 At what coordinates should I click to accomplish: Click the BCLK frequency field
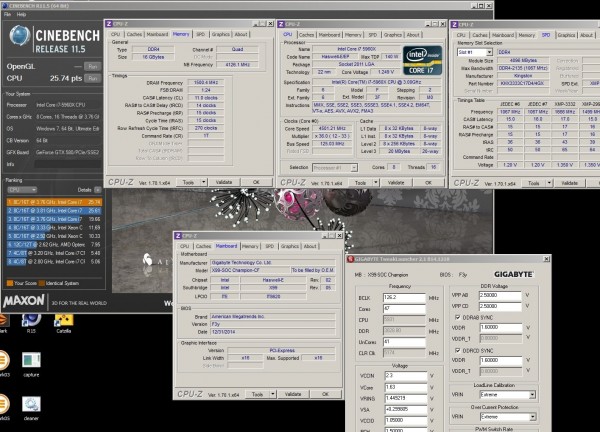click(x=404, y=297)
